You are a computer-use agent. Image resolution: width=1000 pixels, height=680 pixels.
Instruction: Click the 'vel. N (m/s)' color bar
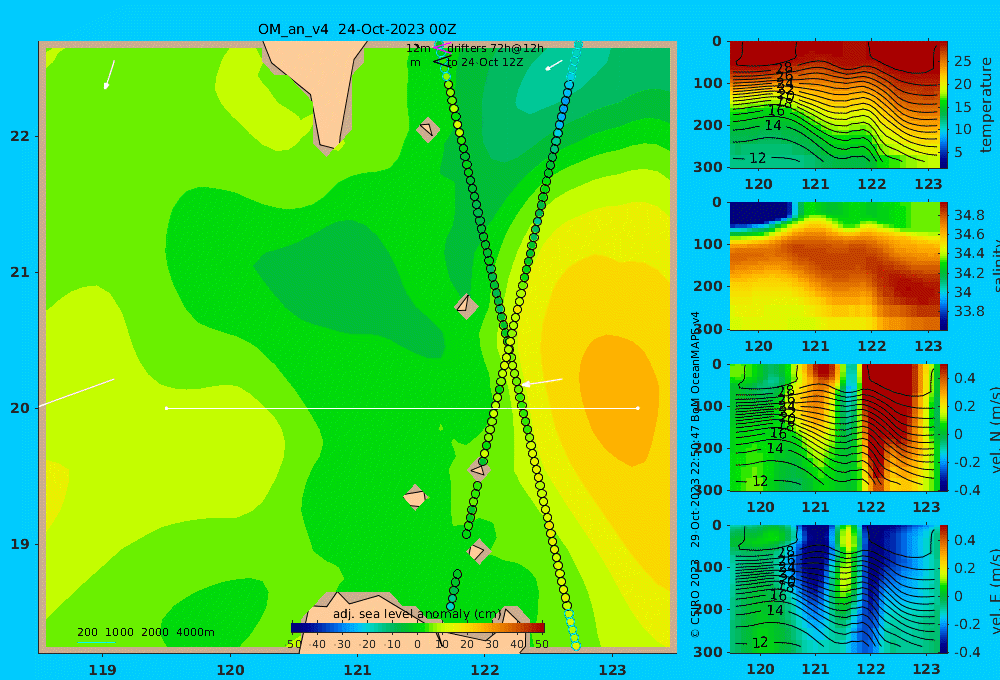[x=944, y=427]
